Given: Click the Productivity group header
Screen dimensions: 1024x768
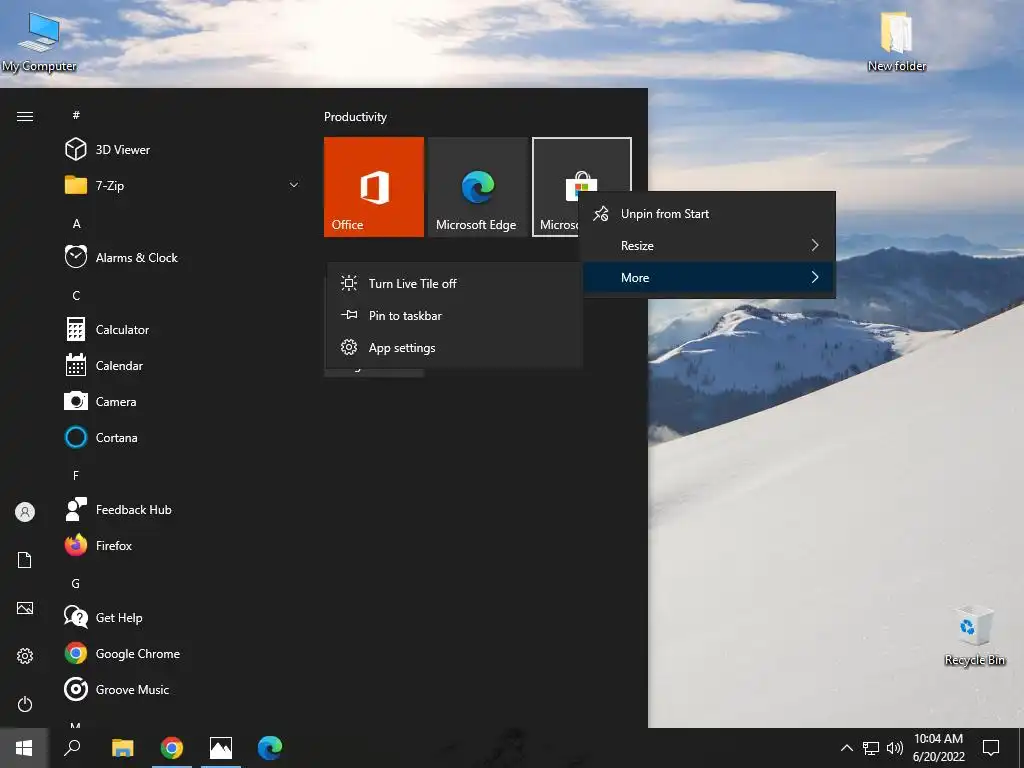Looking at the screenshot, I should pos(355,117).
